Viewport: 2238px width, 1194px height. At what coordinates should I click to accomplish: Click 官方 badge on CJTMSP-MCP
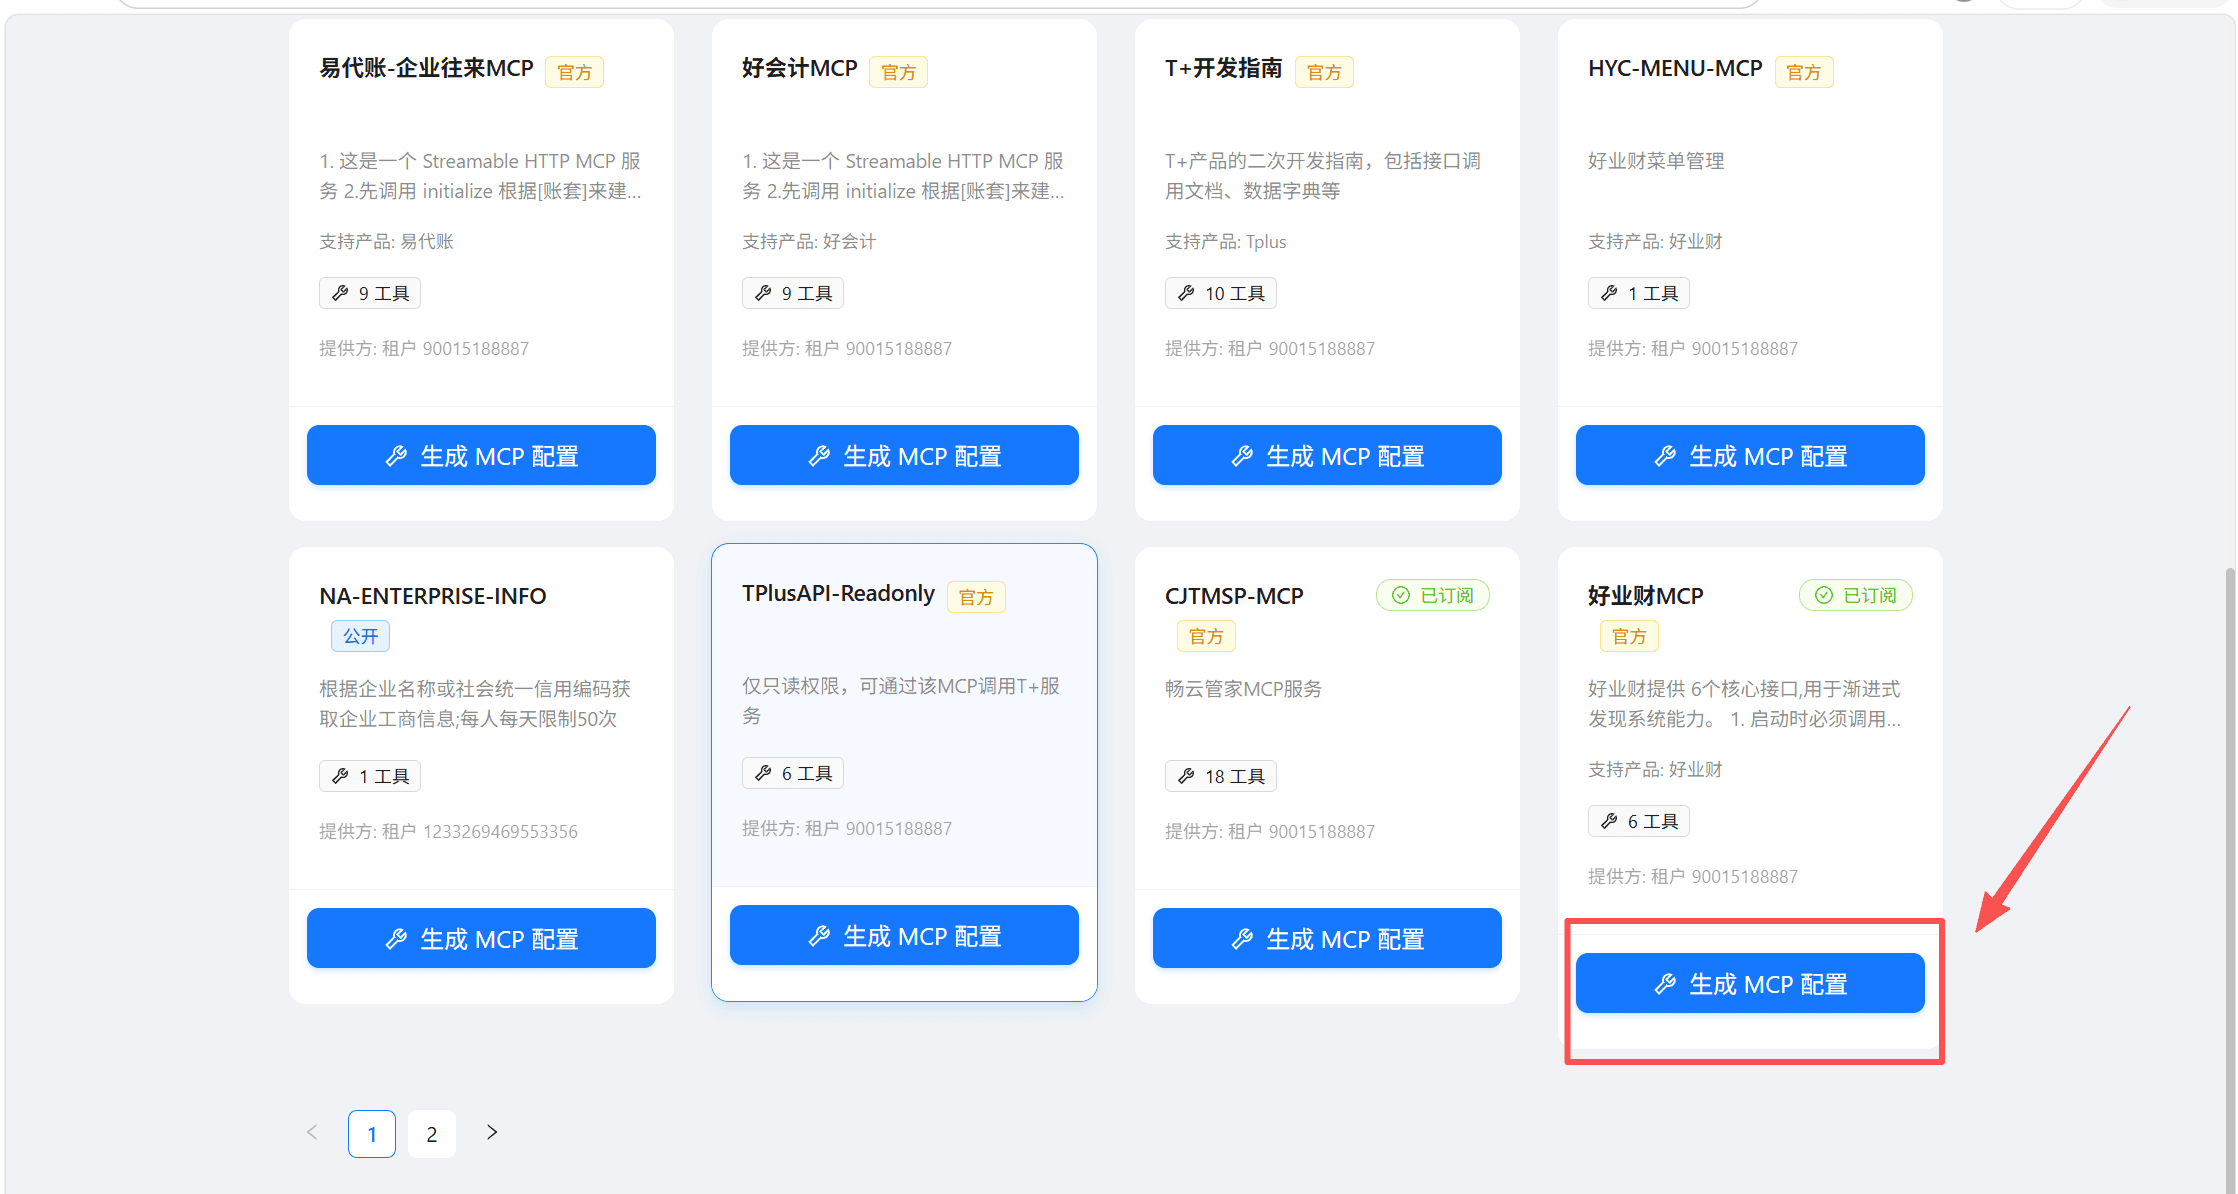pos(1206,636)
